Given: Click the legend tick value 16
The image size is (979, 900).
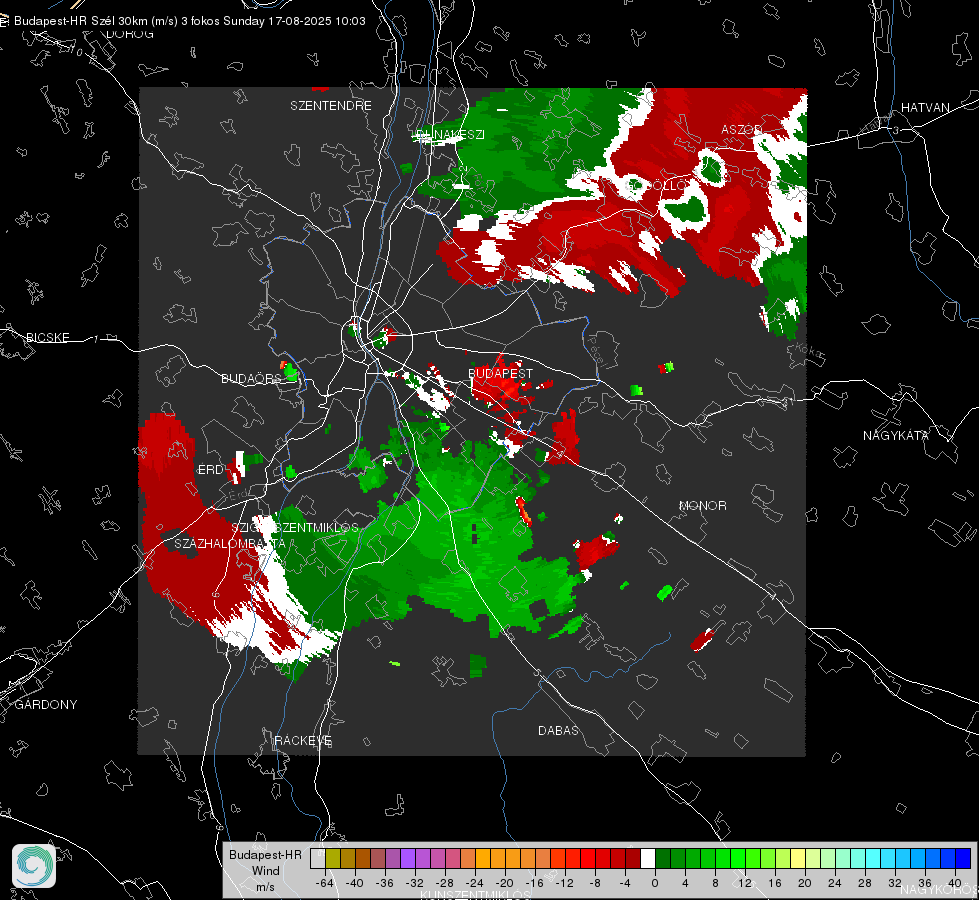Looking at the screenshot, I should click(x=775, y=883).
